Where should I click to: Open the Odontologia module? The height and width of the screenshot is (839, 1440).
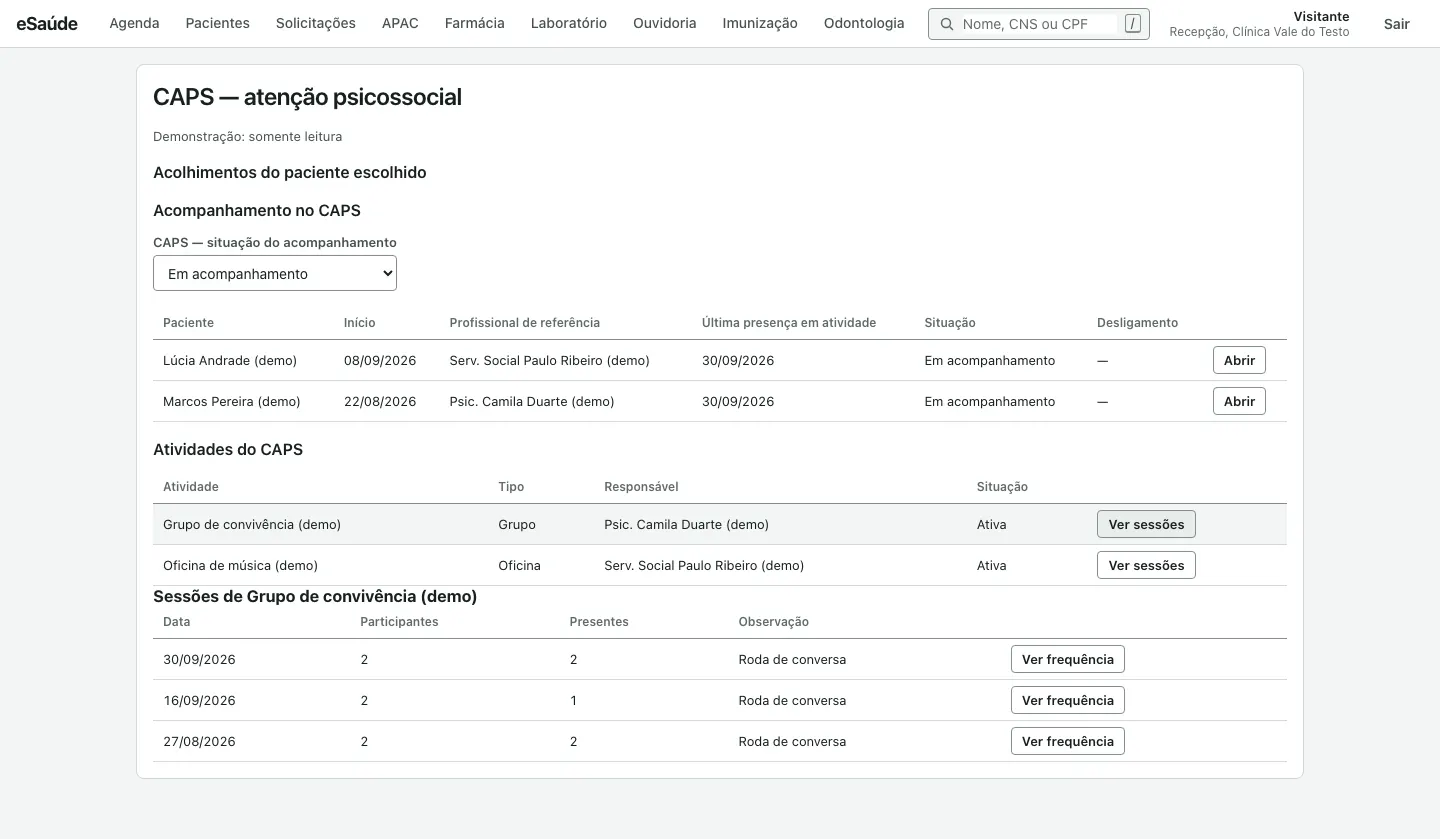point(864,23)
